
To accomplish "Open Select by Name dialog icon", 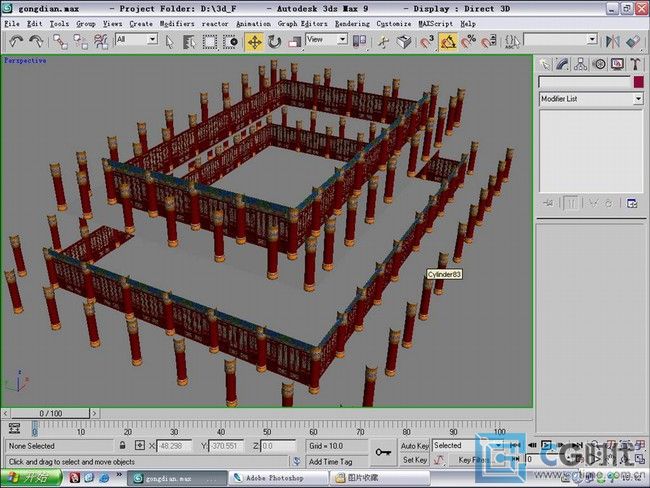I will tap(189, 41).
